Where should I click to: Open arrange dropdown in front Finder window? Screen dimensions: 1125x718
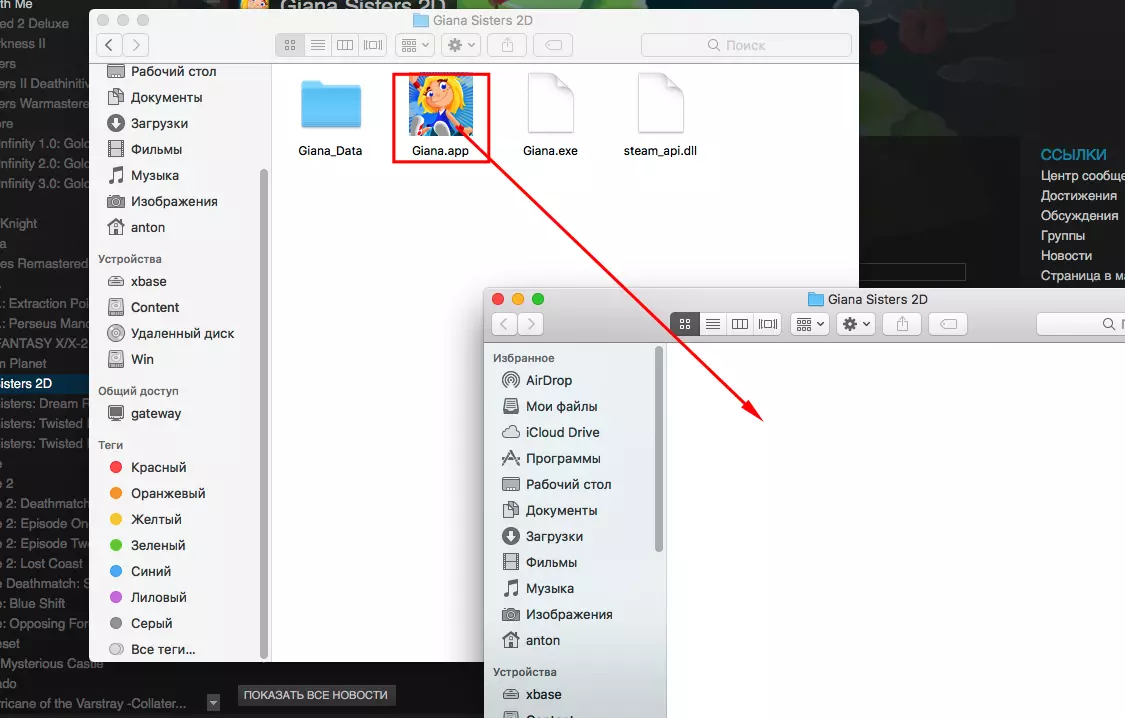(810, 324)
